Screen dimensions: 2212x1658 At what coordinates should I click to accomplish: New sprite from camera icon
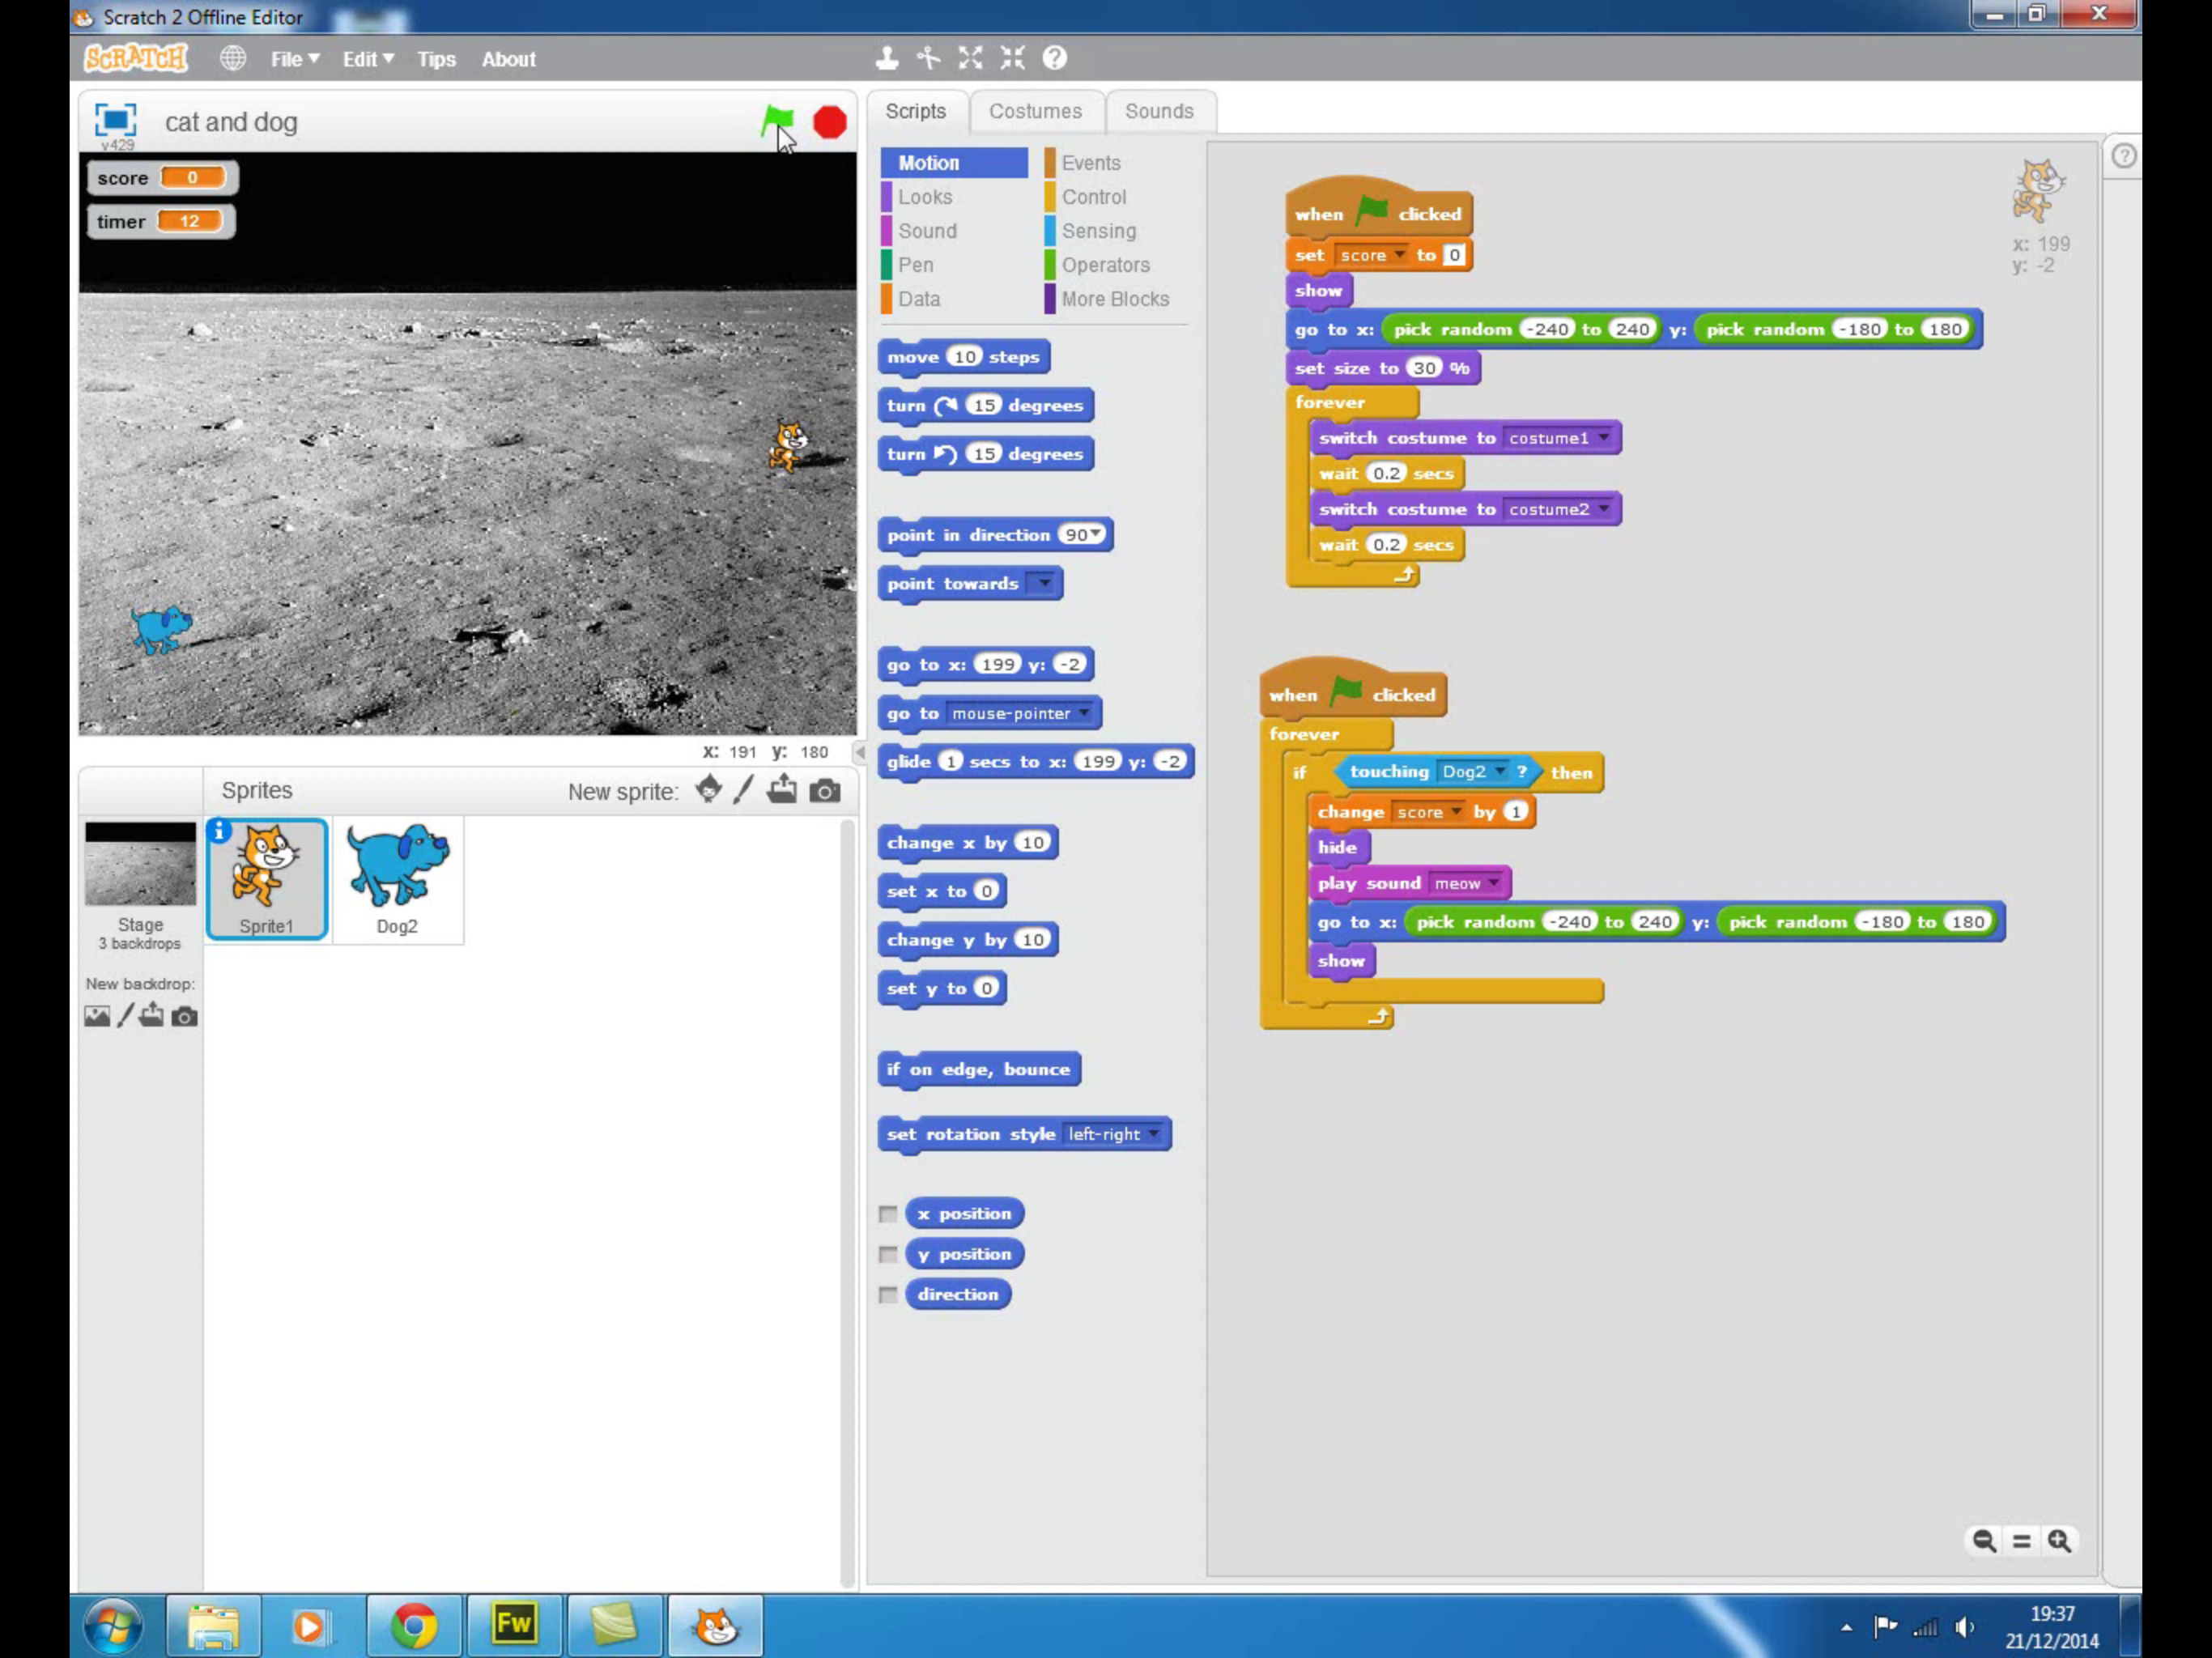[x=825, y=791]
